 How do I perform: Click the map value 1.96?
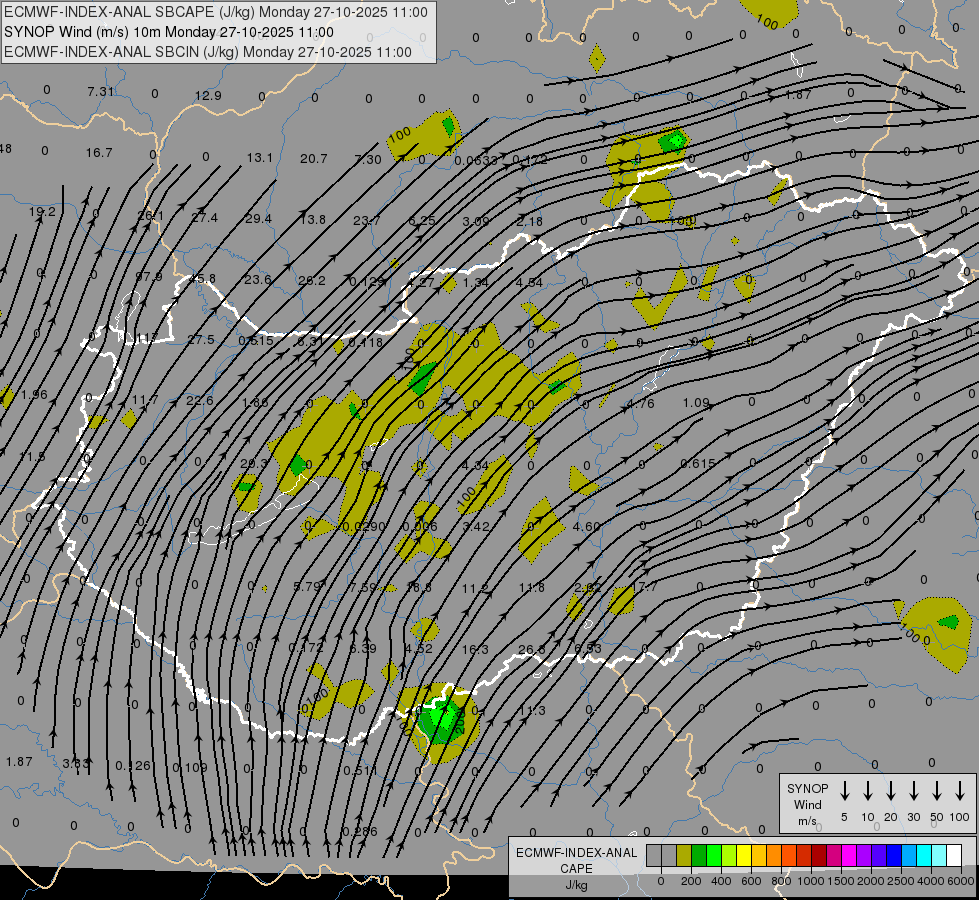coord(34,395)
